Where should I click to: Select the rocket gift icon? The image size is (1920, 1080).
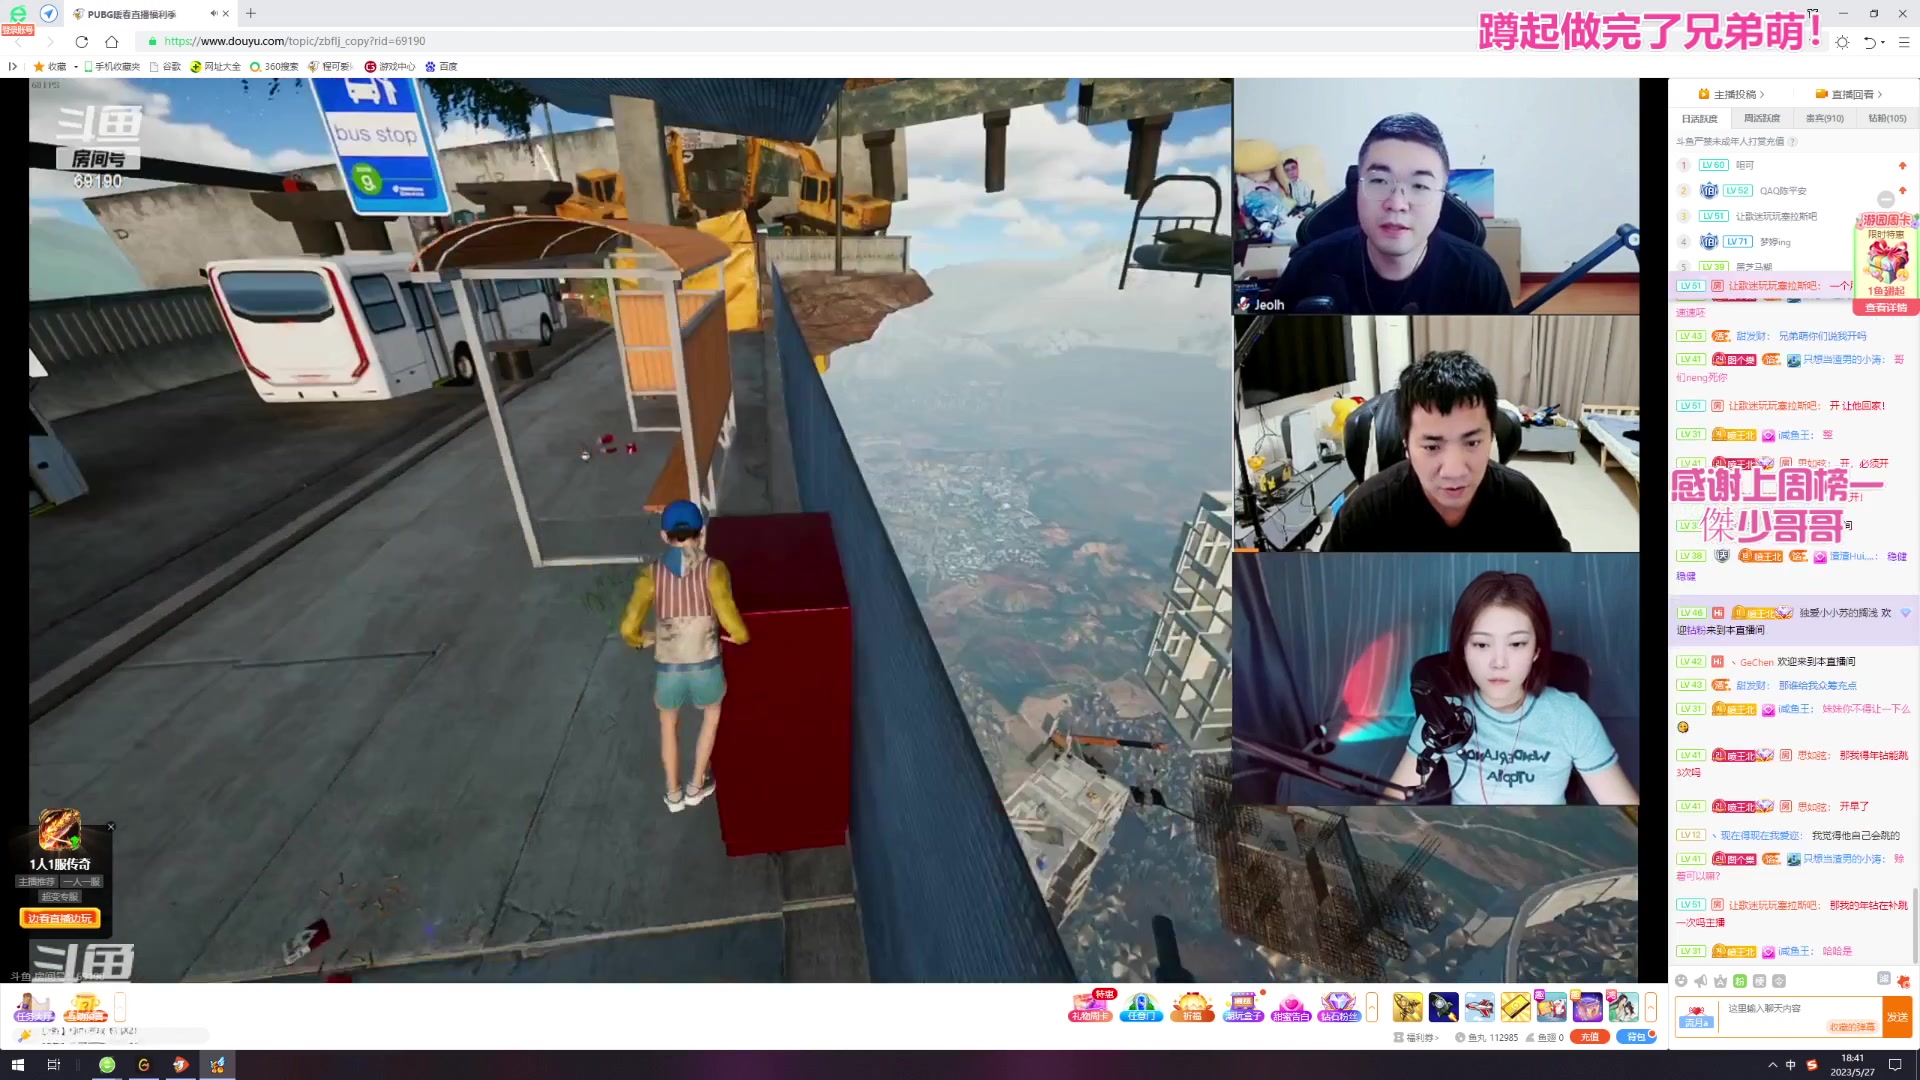click(1443, 1006)
